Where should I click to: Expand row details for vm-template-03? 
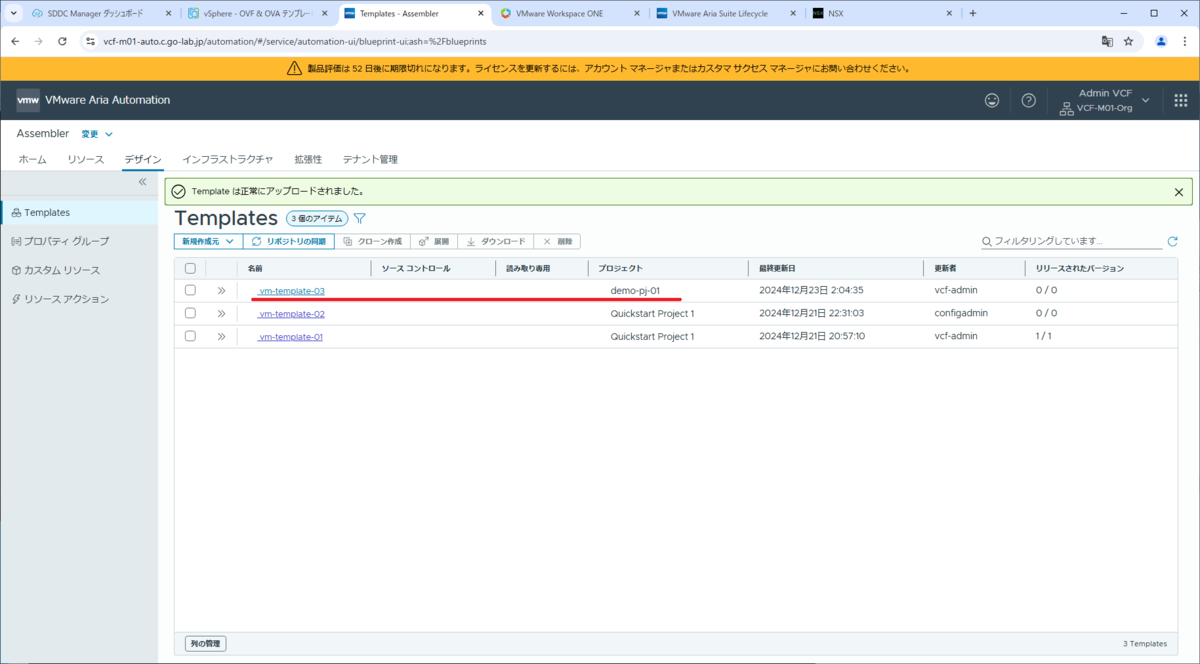(221, 290)
